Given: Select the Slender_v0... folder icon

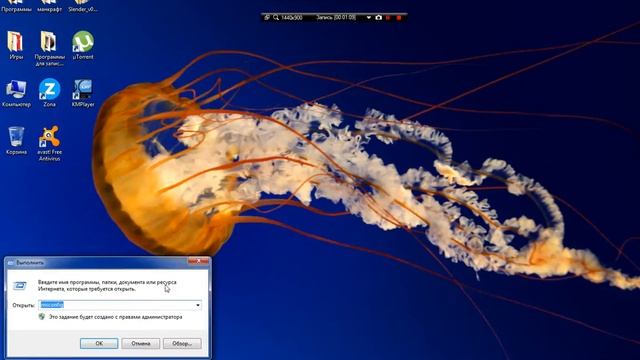Looking at the screenshot, I should 83,6.
